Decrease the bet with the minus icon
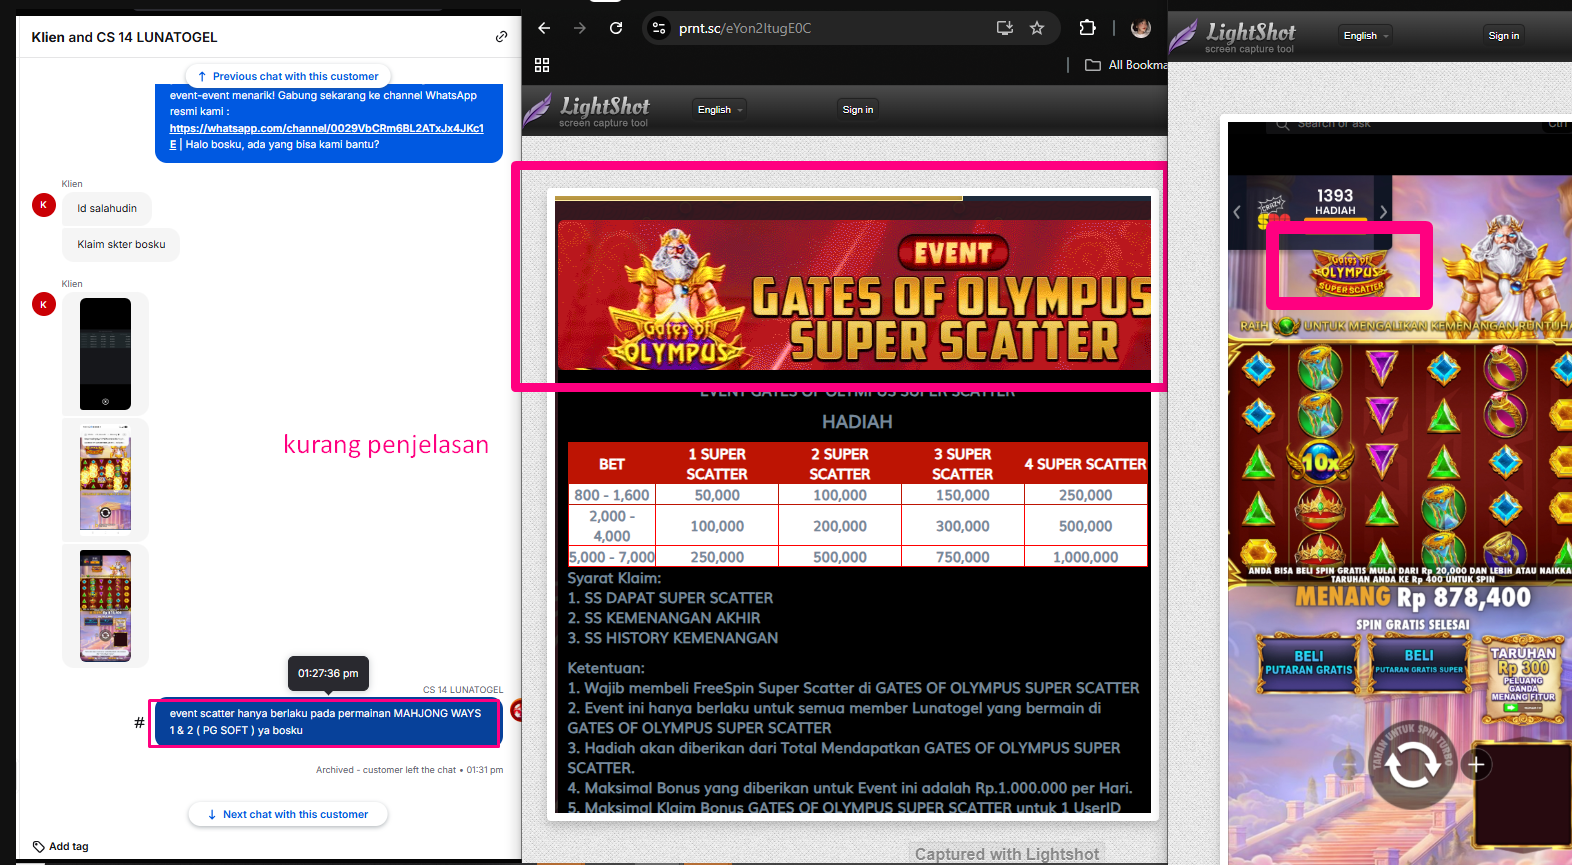 1348,765
